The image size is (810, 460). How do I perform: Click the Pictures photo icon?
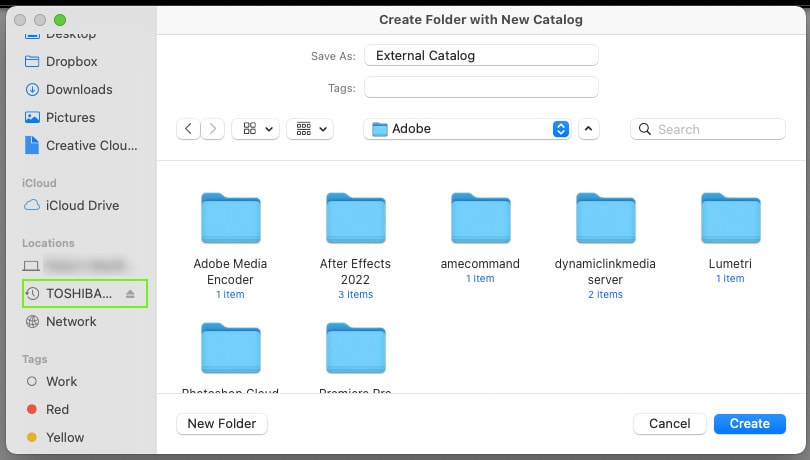(x=32, y=117)
